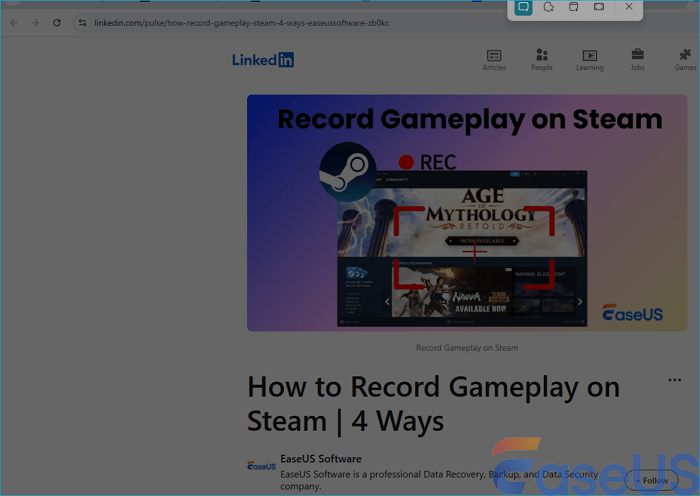
Task: Reload the page with the refresh icon
Action: (x=57, y=22)
